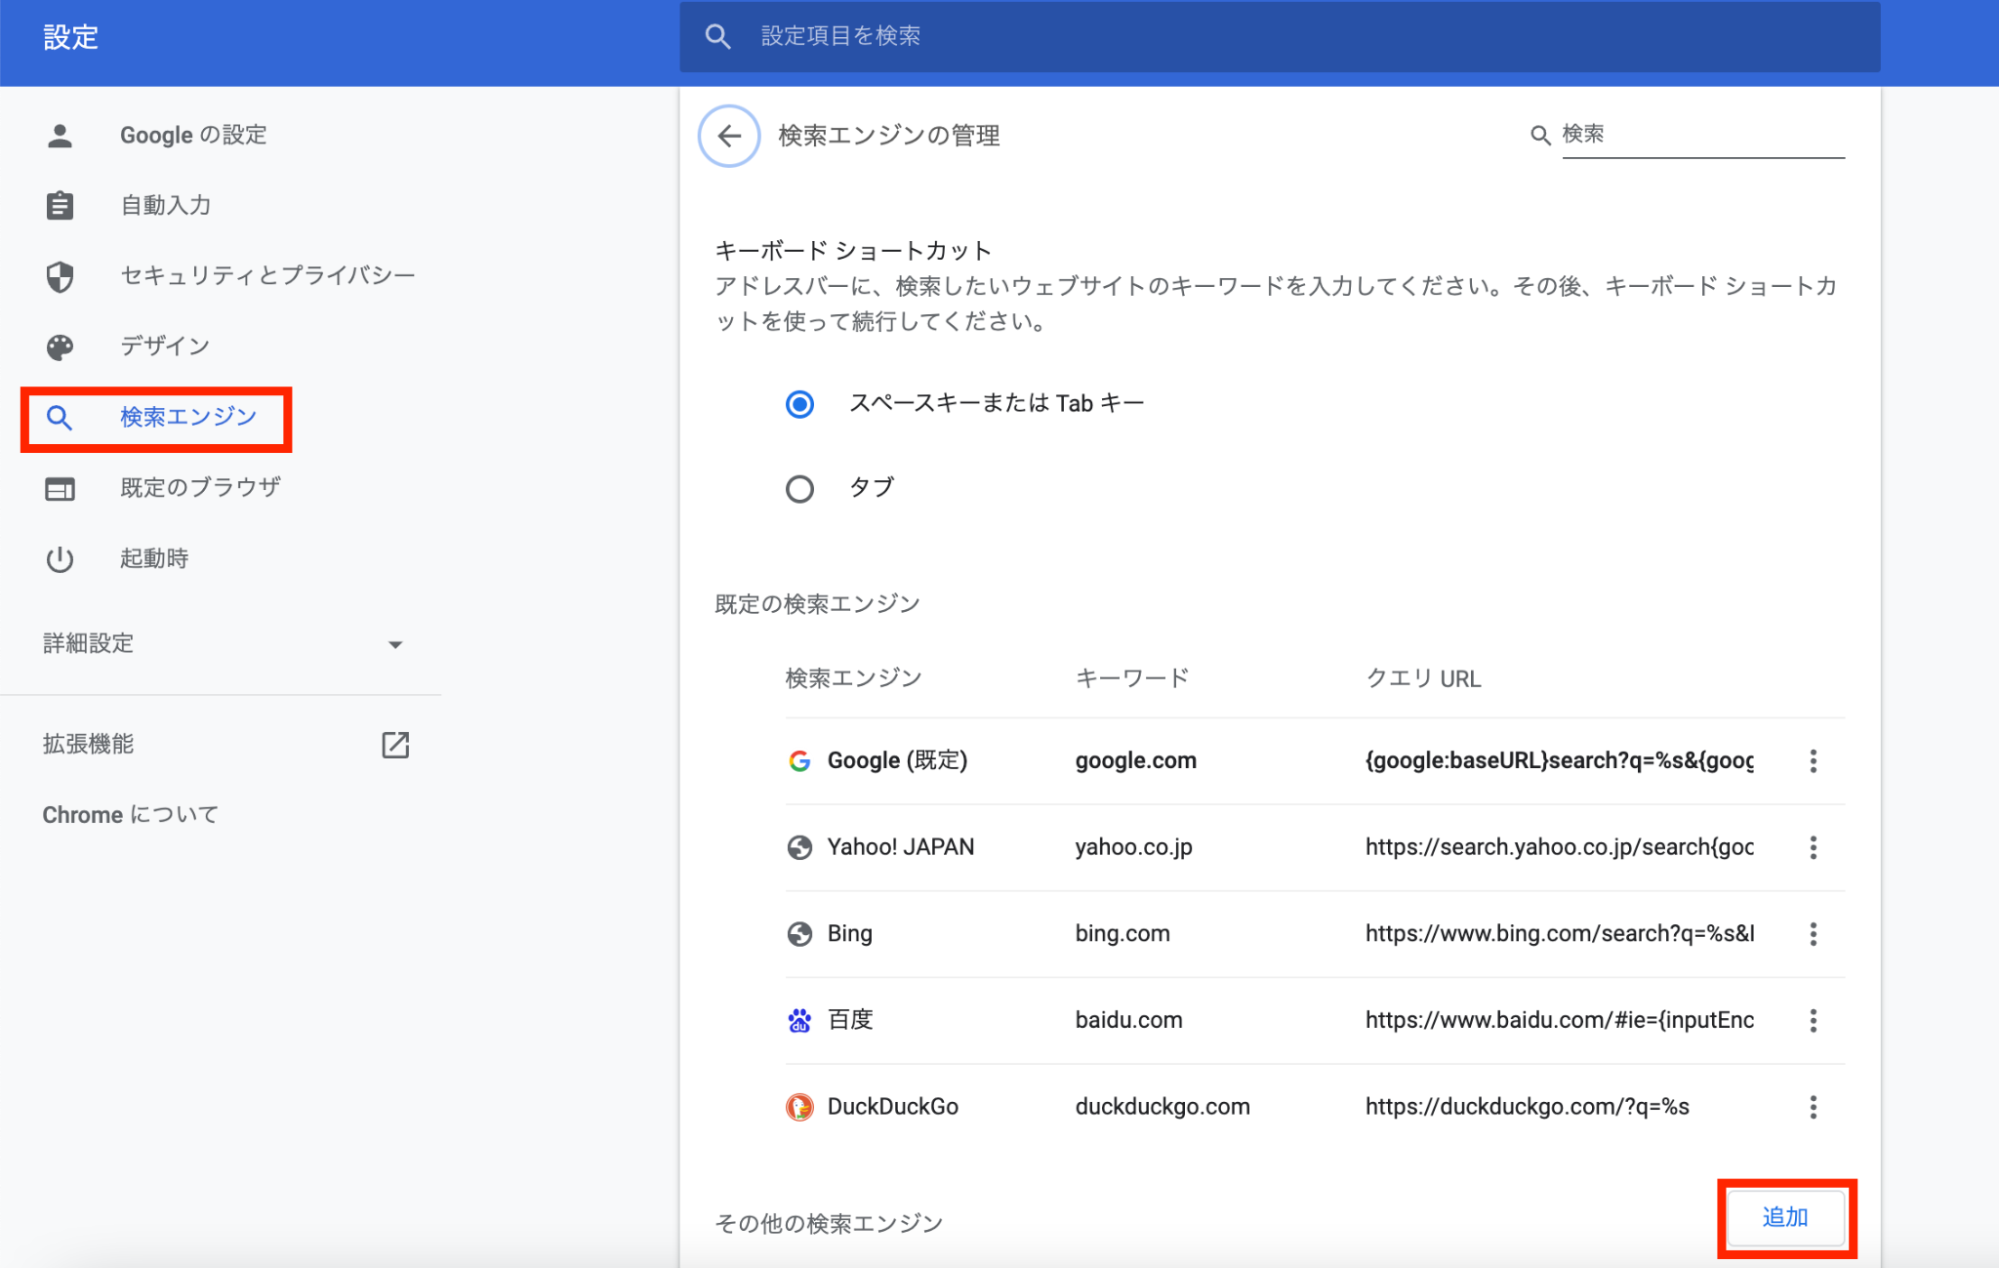Viewport: 1999px width, 1268px height.
Task: Click the https://www.bing.com/search query URL
Action: [1559, 934]
